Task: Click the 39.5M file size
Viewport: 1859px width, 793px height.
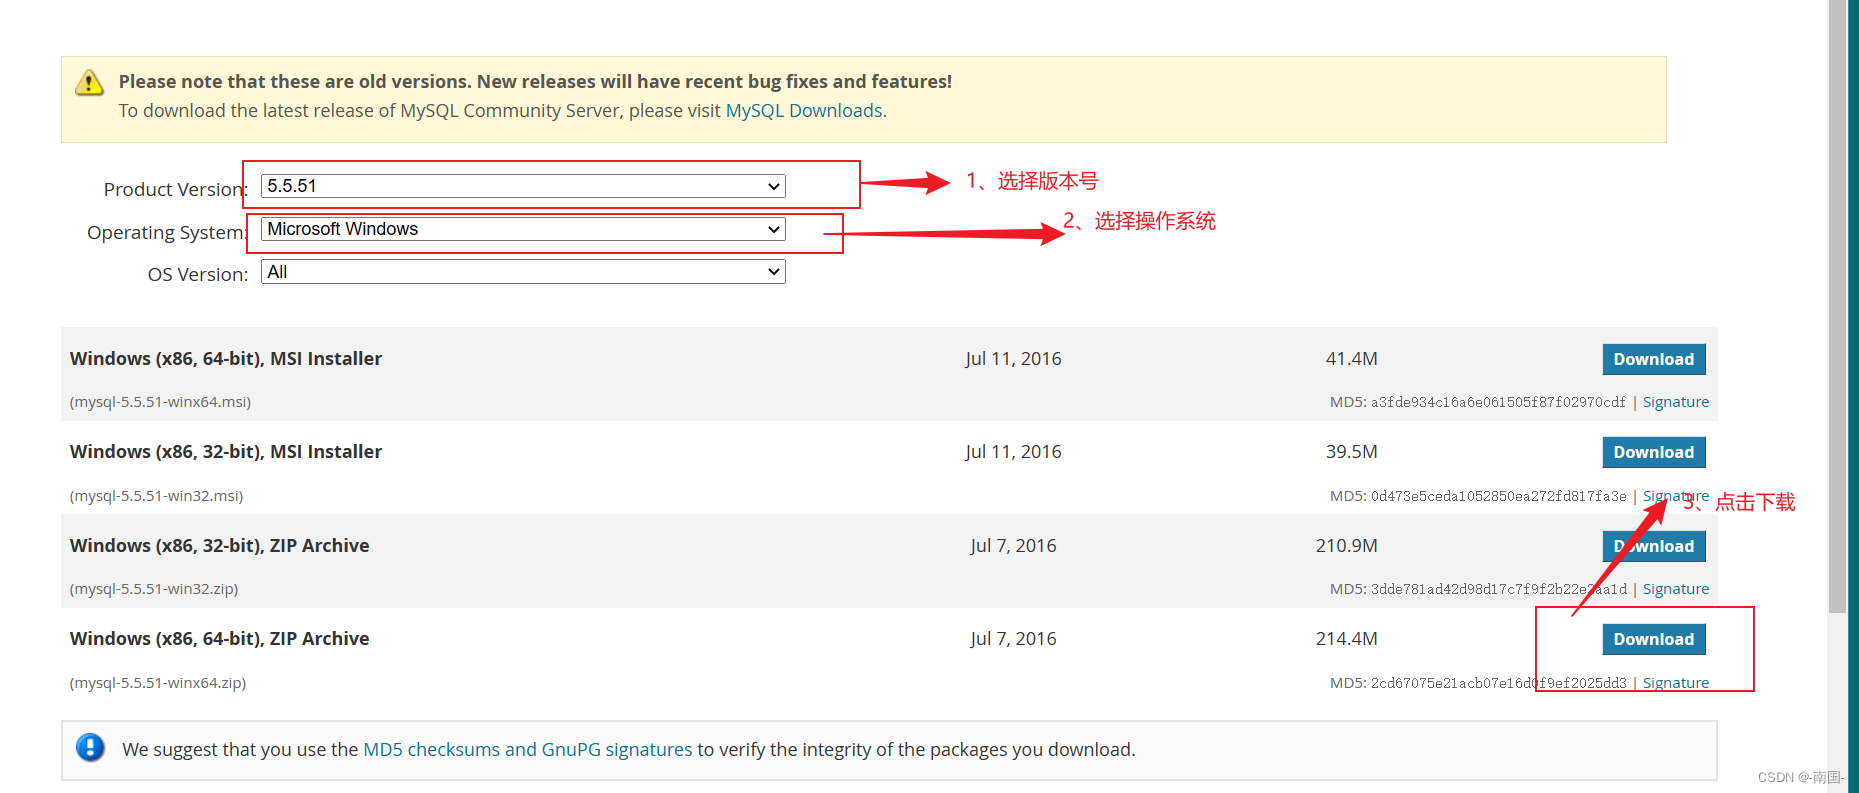Action: pos(1352,452)
